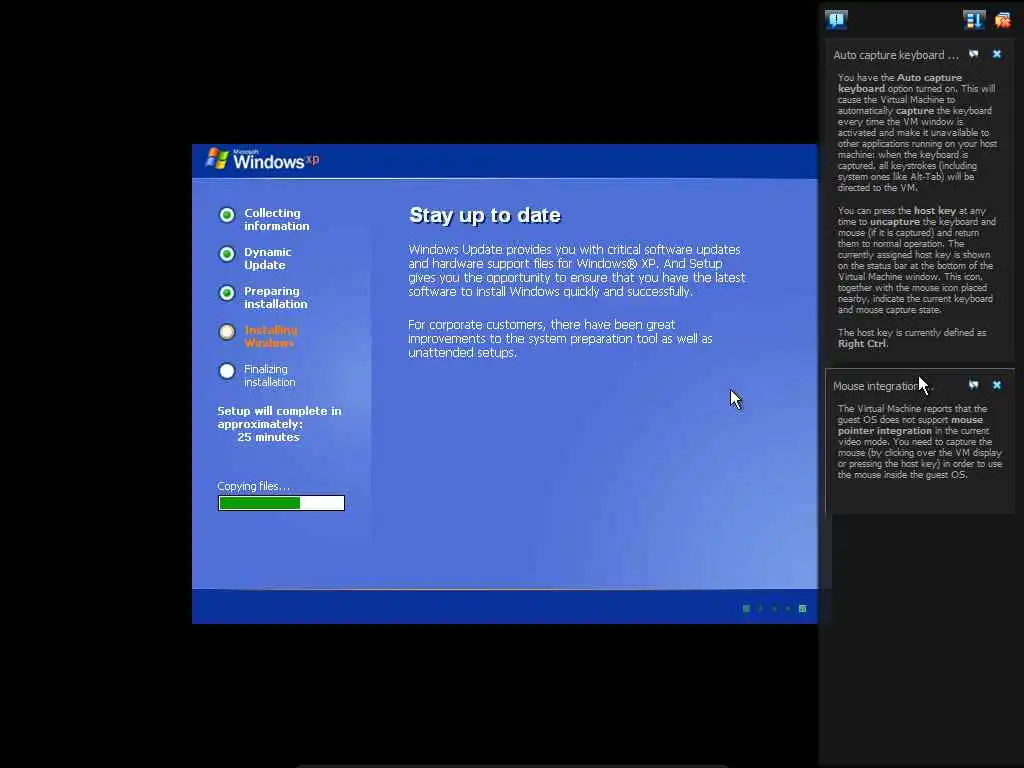Image resolution: width=1024 pixels, height=768 pixels.
Task: Click the Auto capture keyboard notification title
Action: (x=895, y=56)
